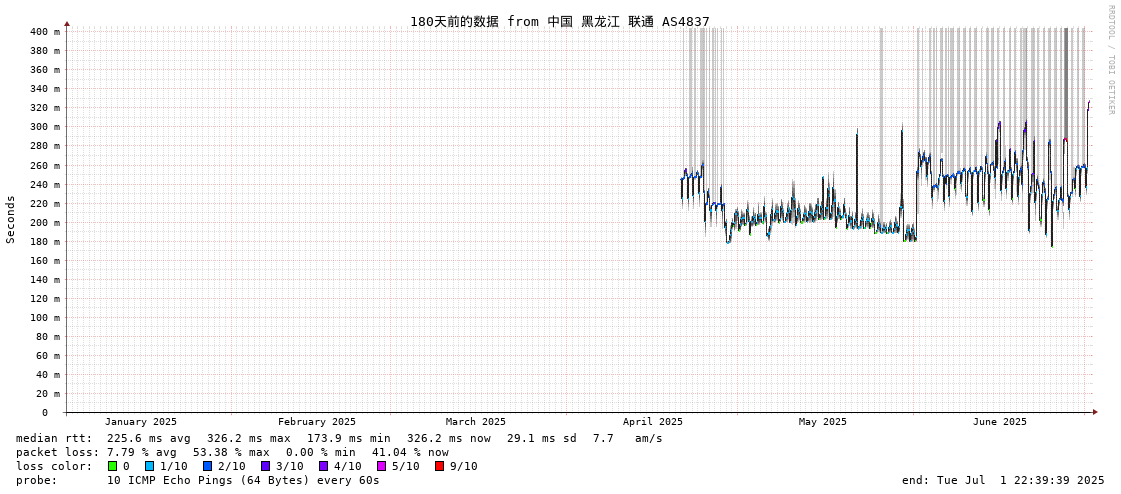Click the March 2025 axis label
1121x494 pixels.
click(475, 422)
